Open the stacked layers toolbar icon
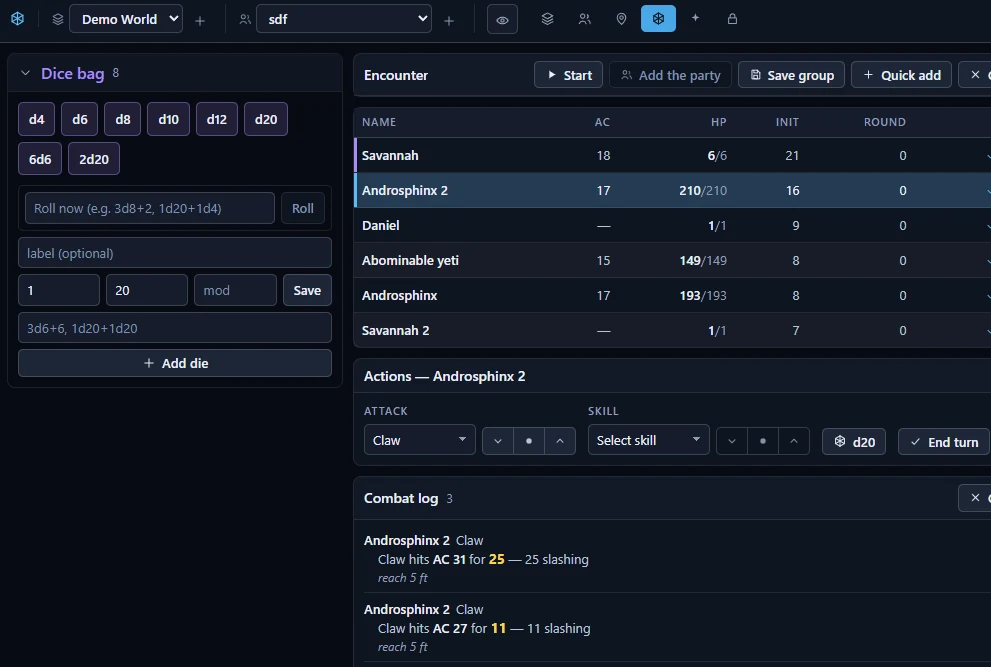Viewport: 991px width, 667px height. click(x=547, y=19)
